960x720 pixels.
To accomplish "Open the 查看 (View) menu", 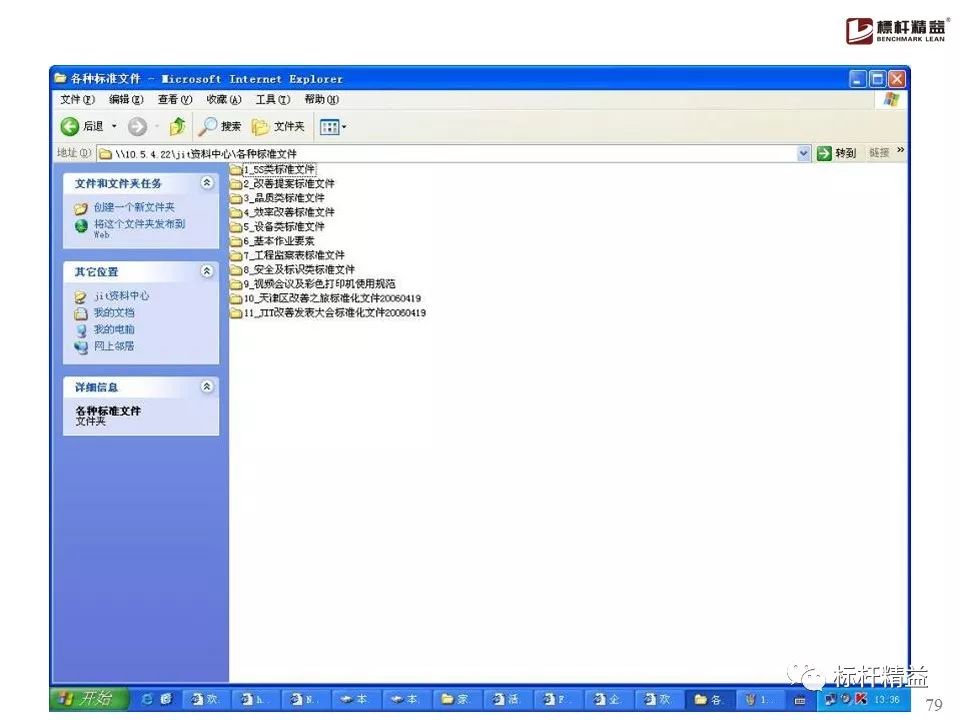I will coord(174,99).
